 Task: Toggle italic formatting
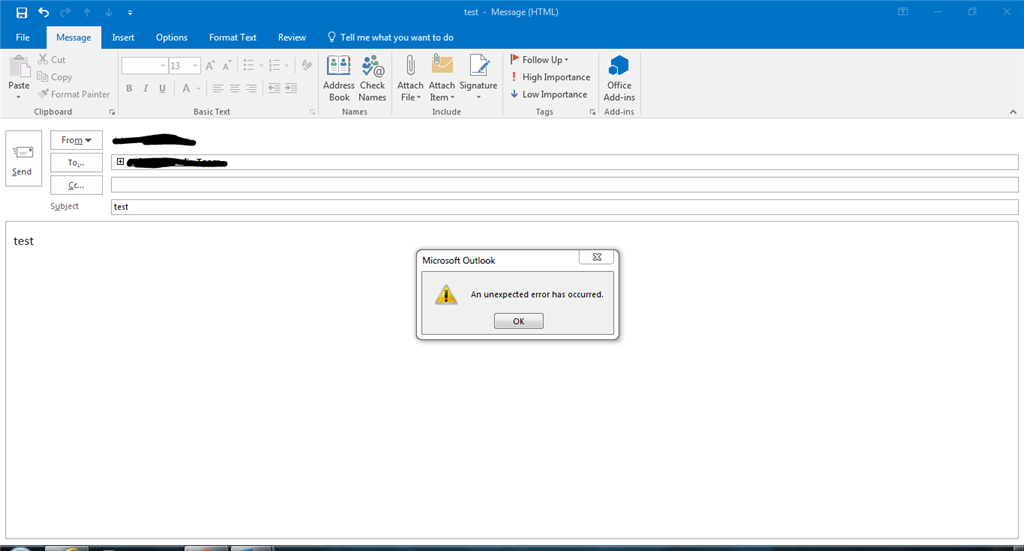146,88
